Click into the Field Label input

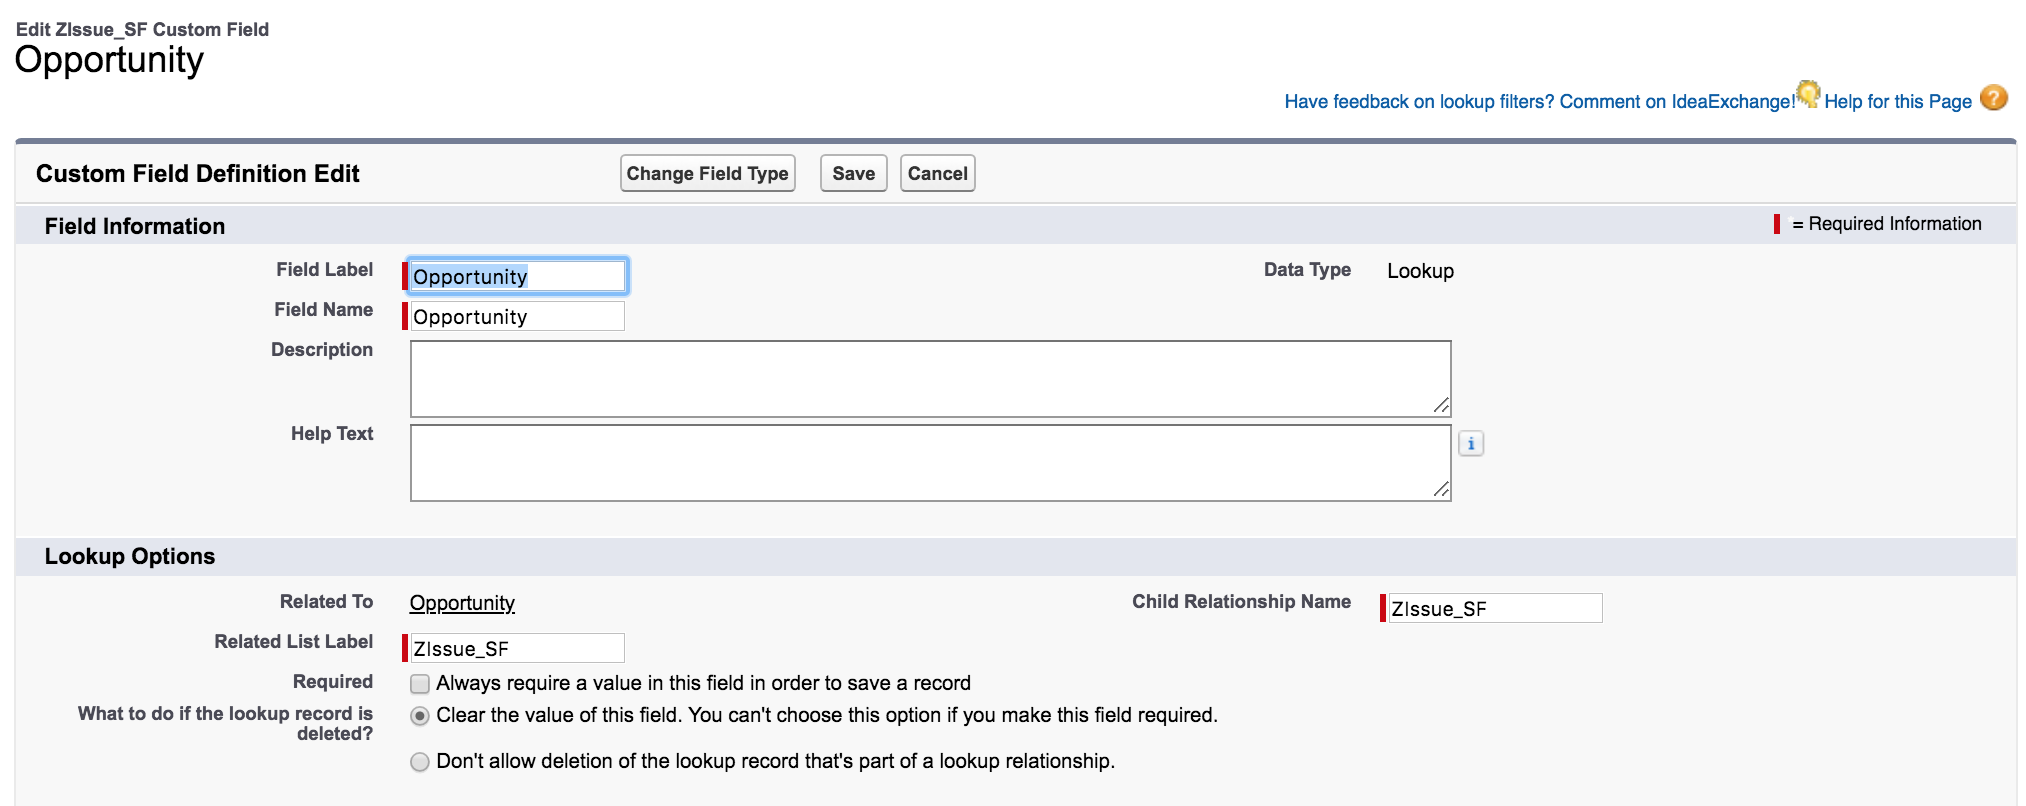tap(518, 277)
